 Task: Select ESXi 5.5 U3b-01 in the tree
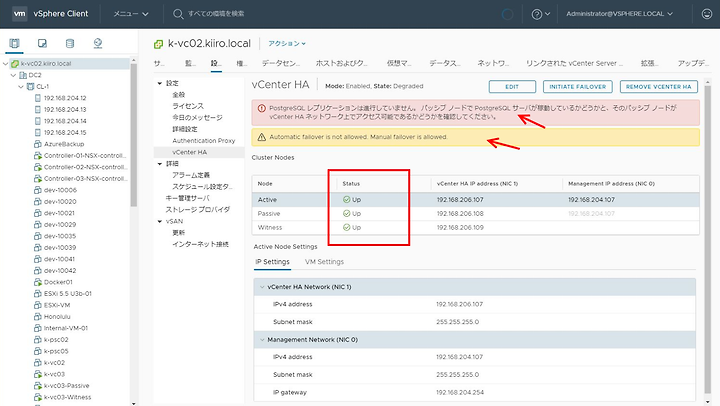[x=68, y=293]
